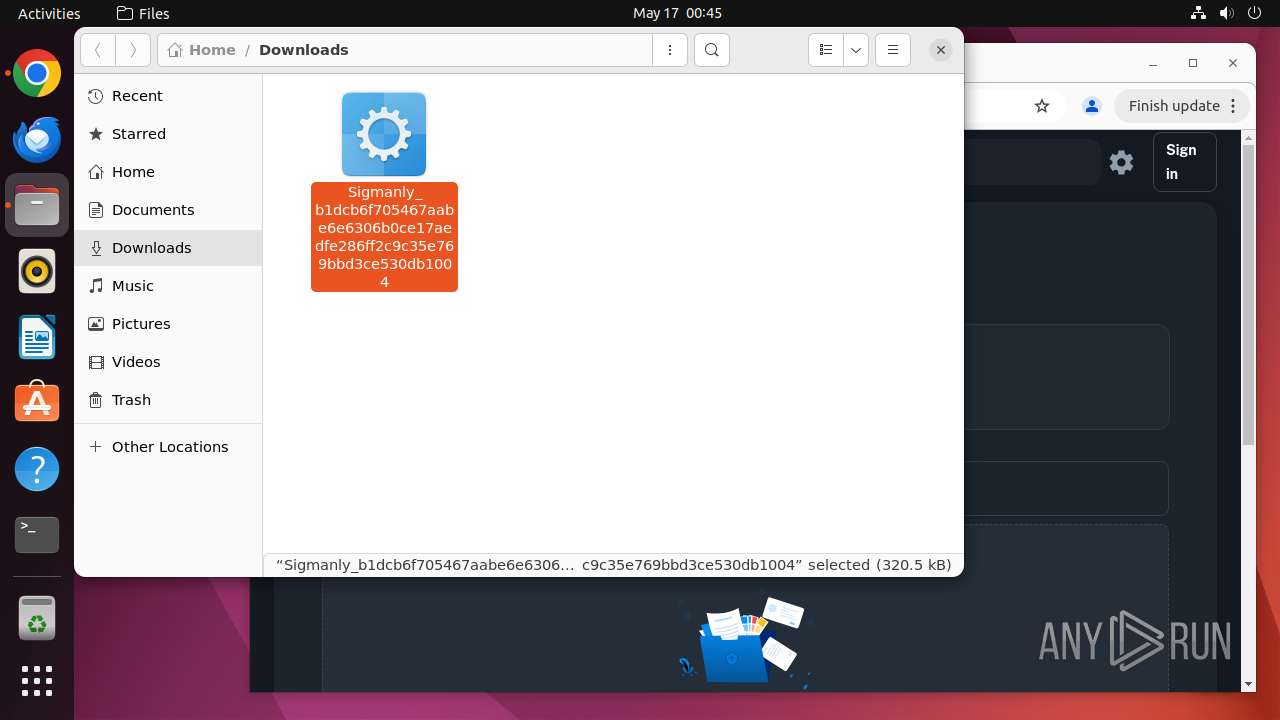Open Ubuntu Software from the dock
Image resolution: width=1280 pixels, height=720 pixels.
pyautogui.click(x=37, y=403)
